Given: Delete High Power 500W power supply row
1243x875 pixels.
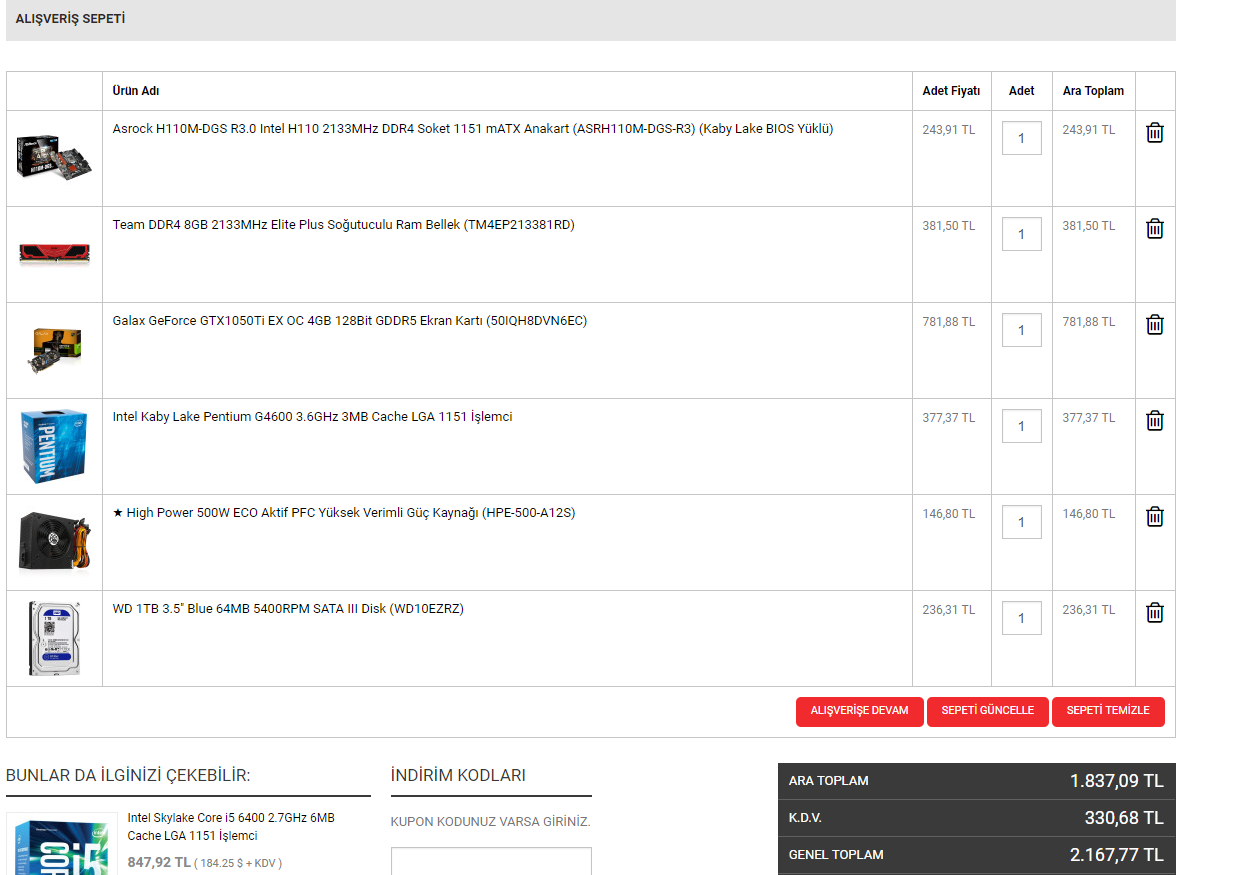Looking at the screenshot, I should (1154, 517).
